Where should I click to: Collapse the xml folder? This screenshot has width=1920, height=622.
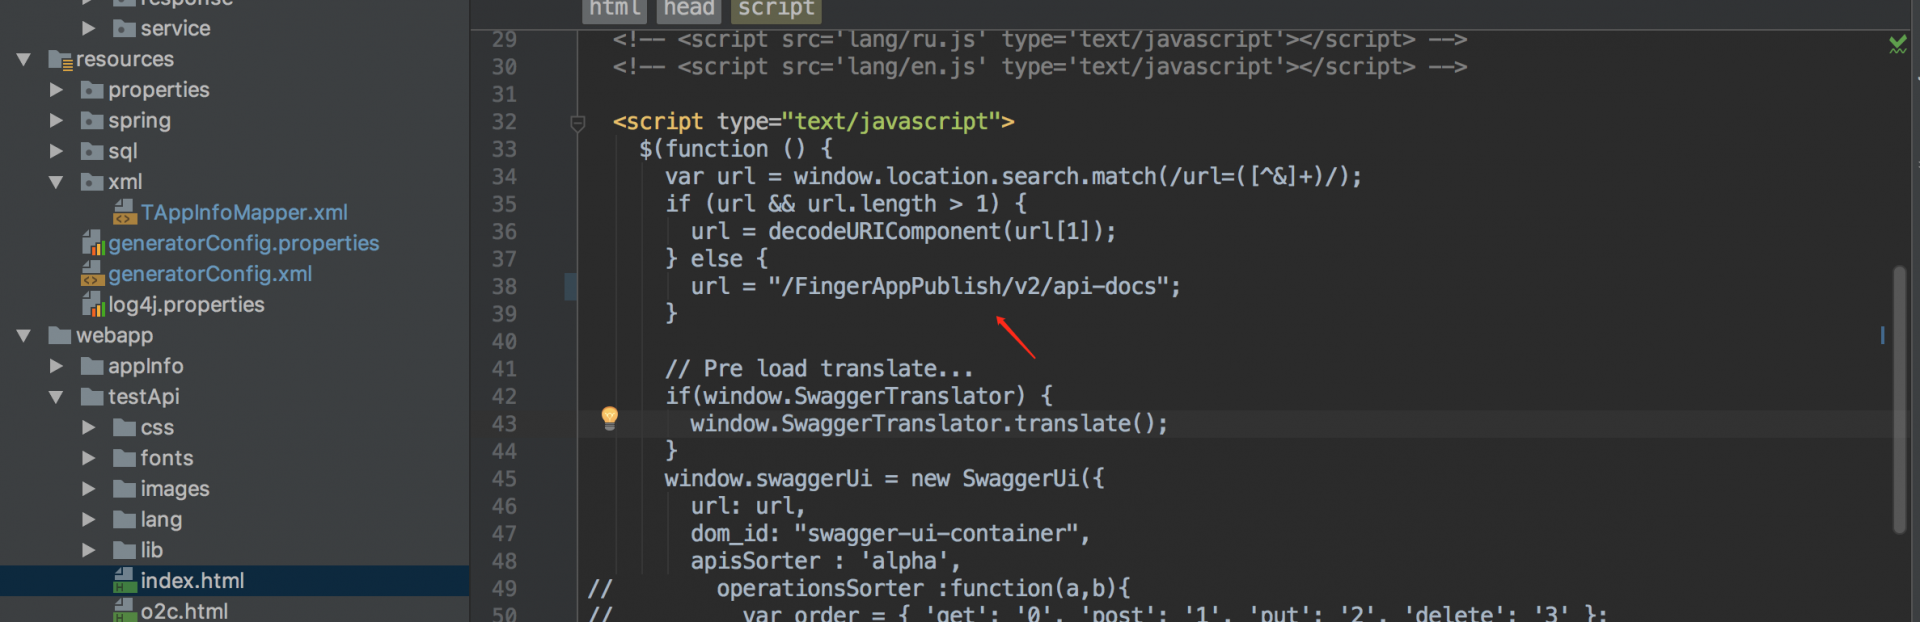[x=56, y=182]
